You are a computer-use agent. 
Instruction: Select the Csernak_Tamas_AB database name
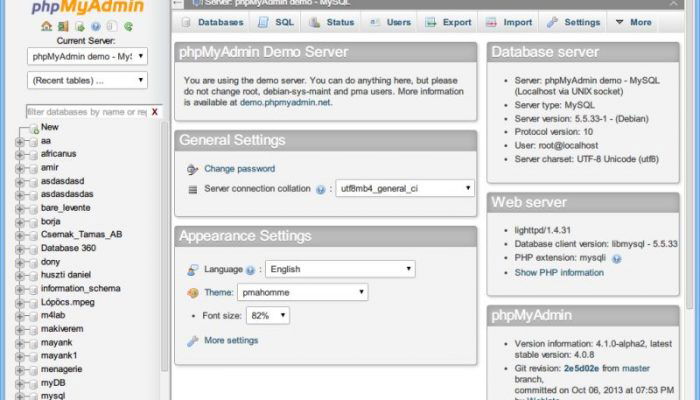coord(82,234)
